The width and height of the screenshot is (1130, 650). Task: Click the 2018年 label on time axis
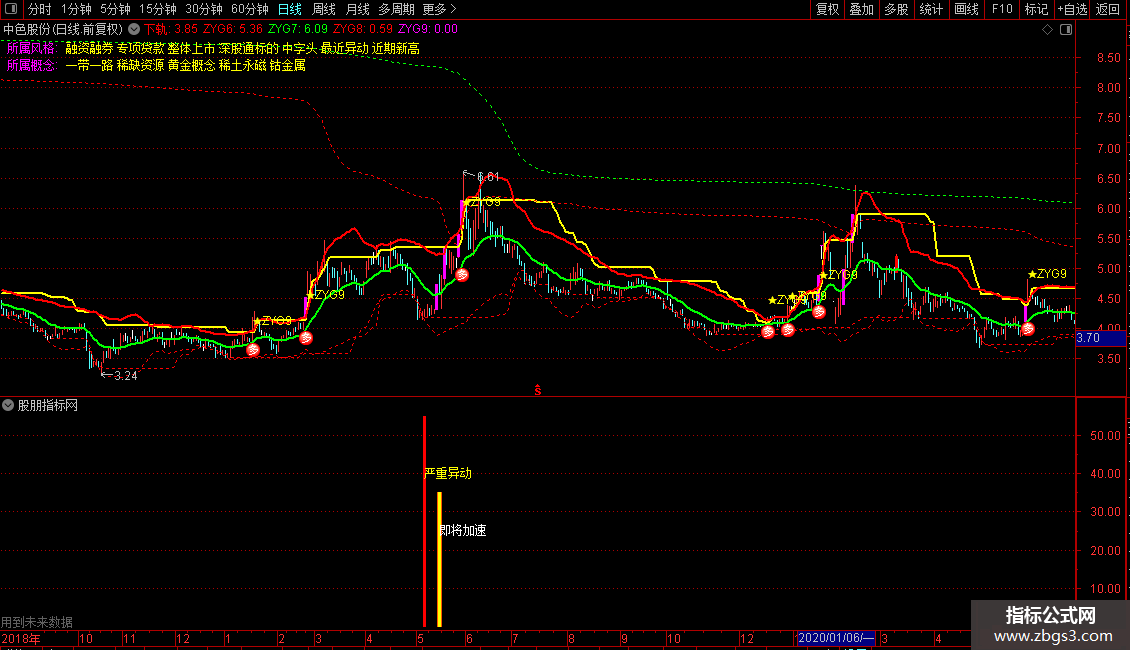21,638
